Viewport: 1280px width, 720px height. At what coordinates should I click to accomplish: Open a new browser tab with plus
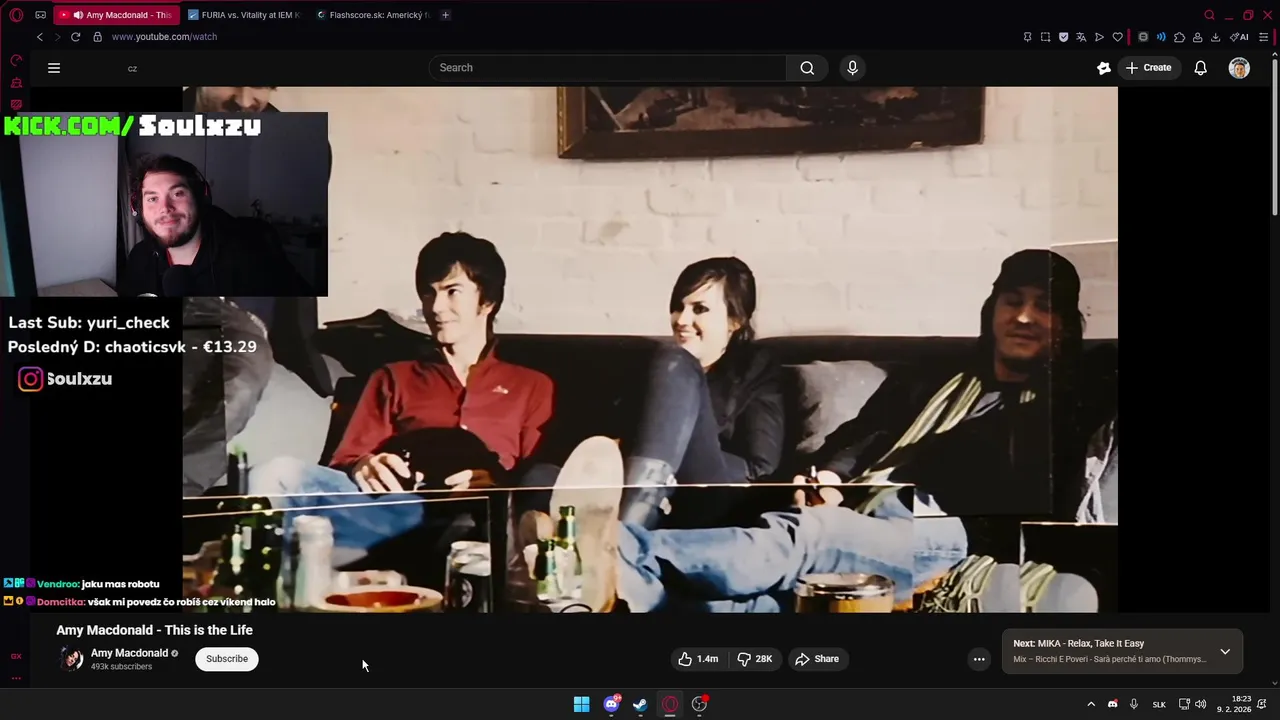(x=445, y=15)
